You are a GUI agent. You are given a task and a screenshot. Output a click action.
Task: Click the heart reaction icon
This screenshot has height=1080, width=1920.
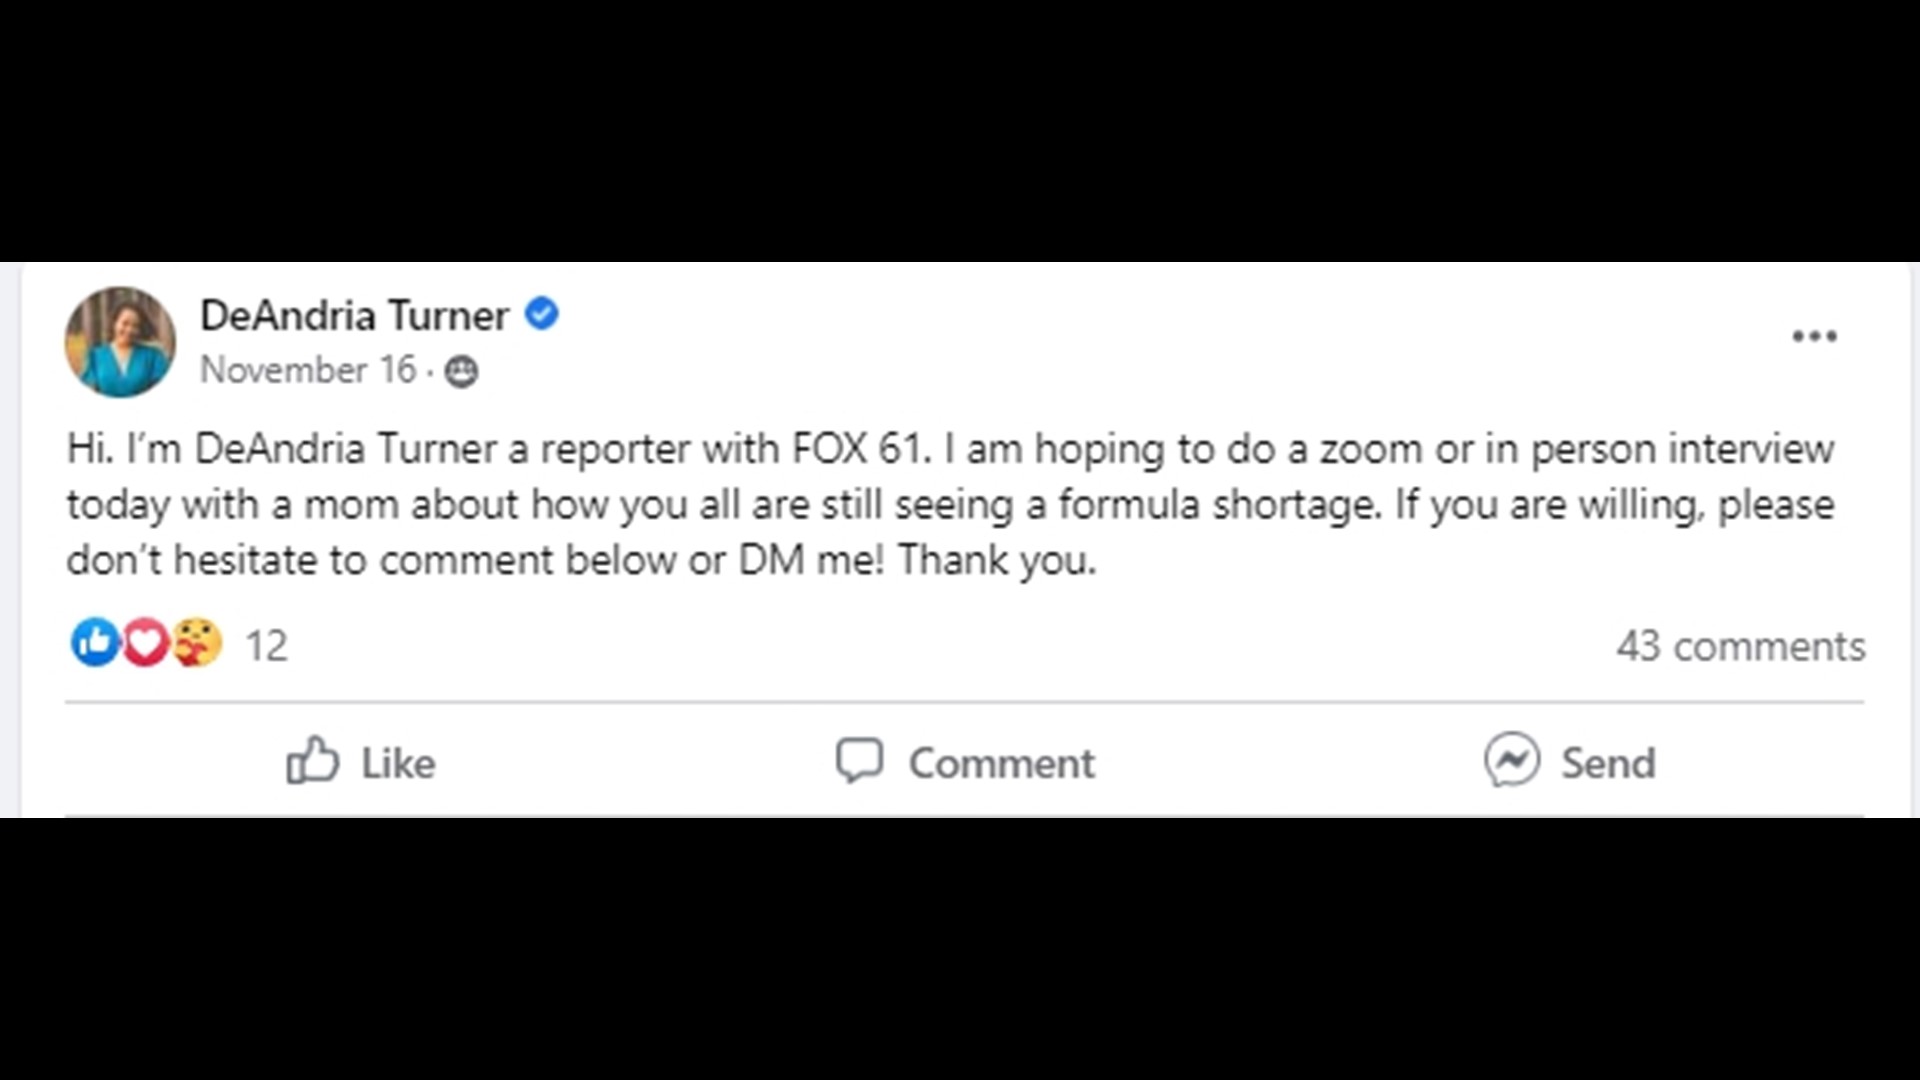146,643
